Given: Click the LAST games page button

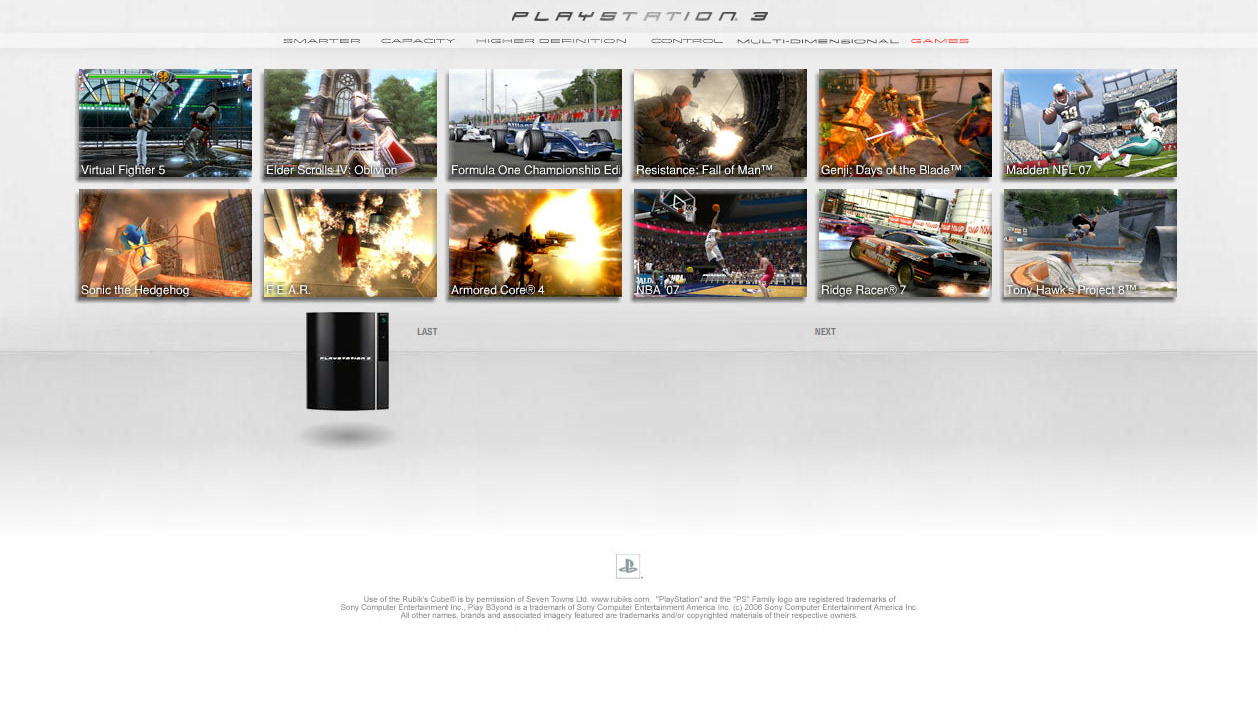Looking at the screenshot, I should pyautogui.click(x=427, y=332).
